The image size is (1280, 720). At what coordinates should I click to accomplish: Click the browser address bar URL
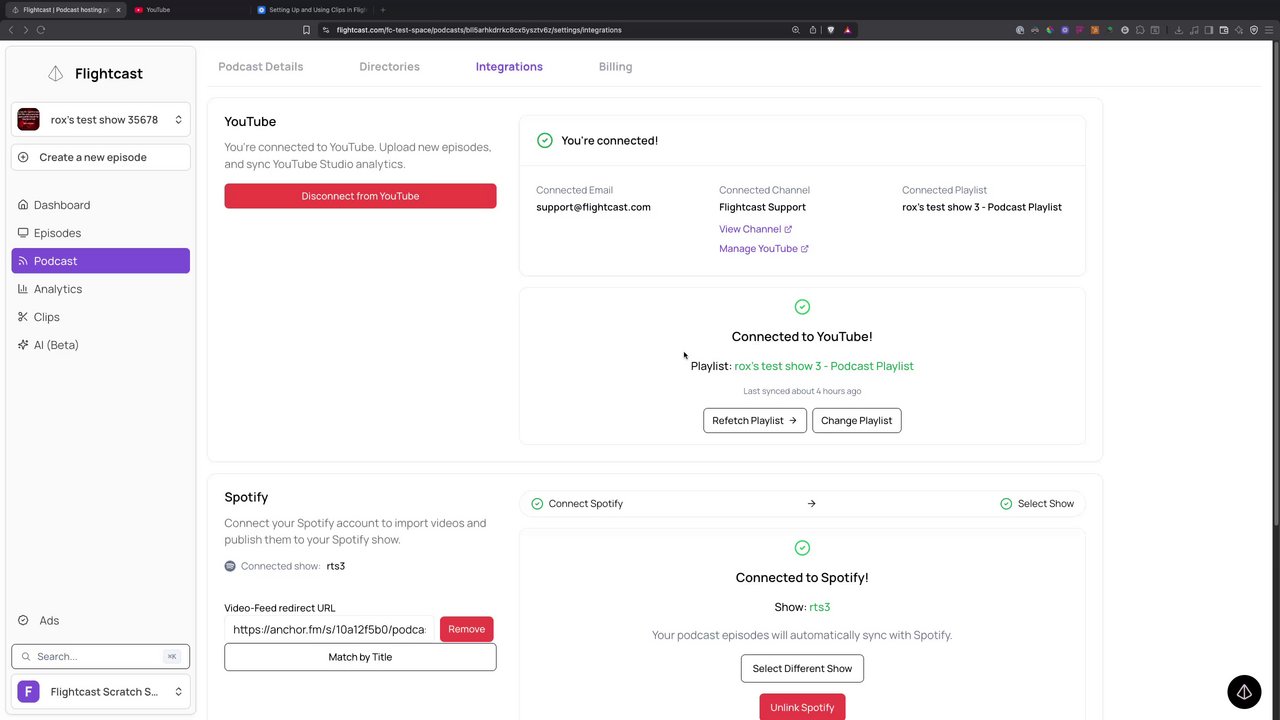(479, 30)
